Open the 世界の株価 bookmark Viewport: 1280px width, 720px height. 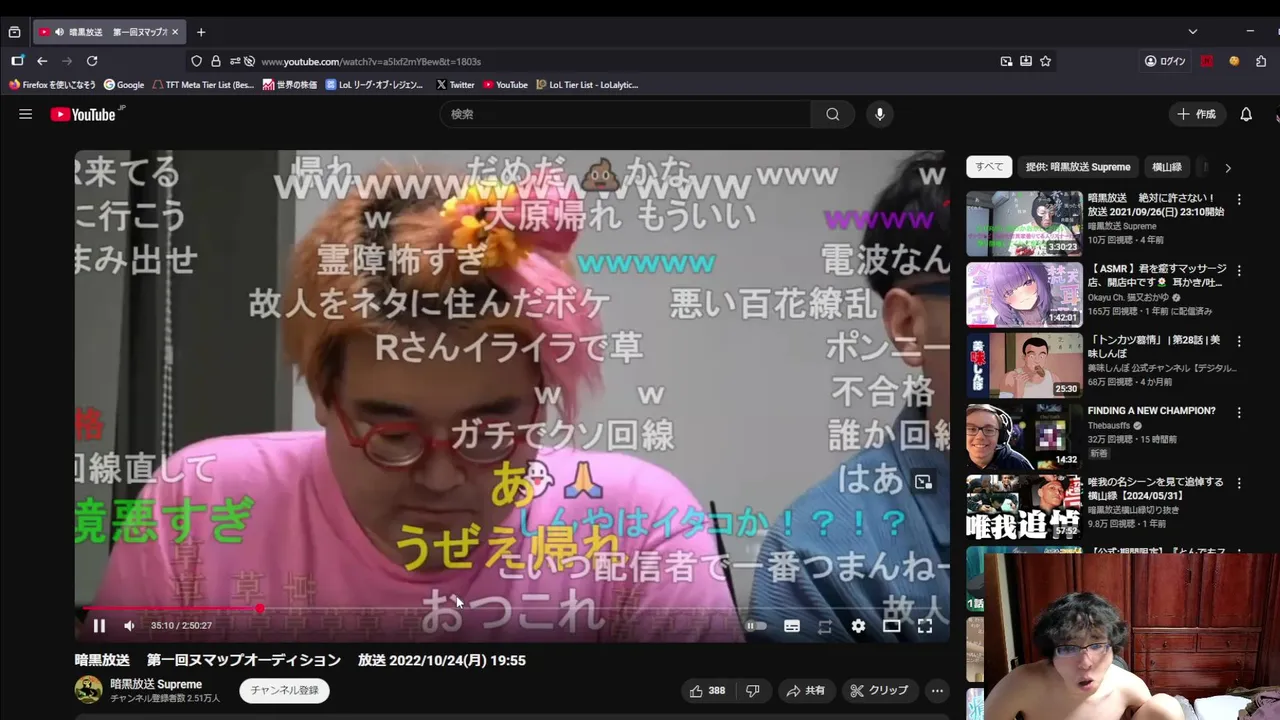[290, 85]
